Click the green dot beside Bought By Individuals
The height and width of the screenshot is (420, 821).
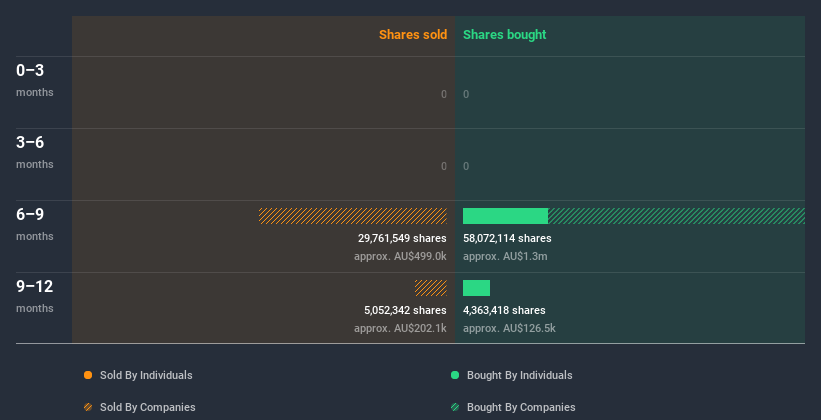455,375
